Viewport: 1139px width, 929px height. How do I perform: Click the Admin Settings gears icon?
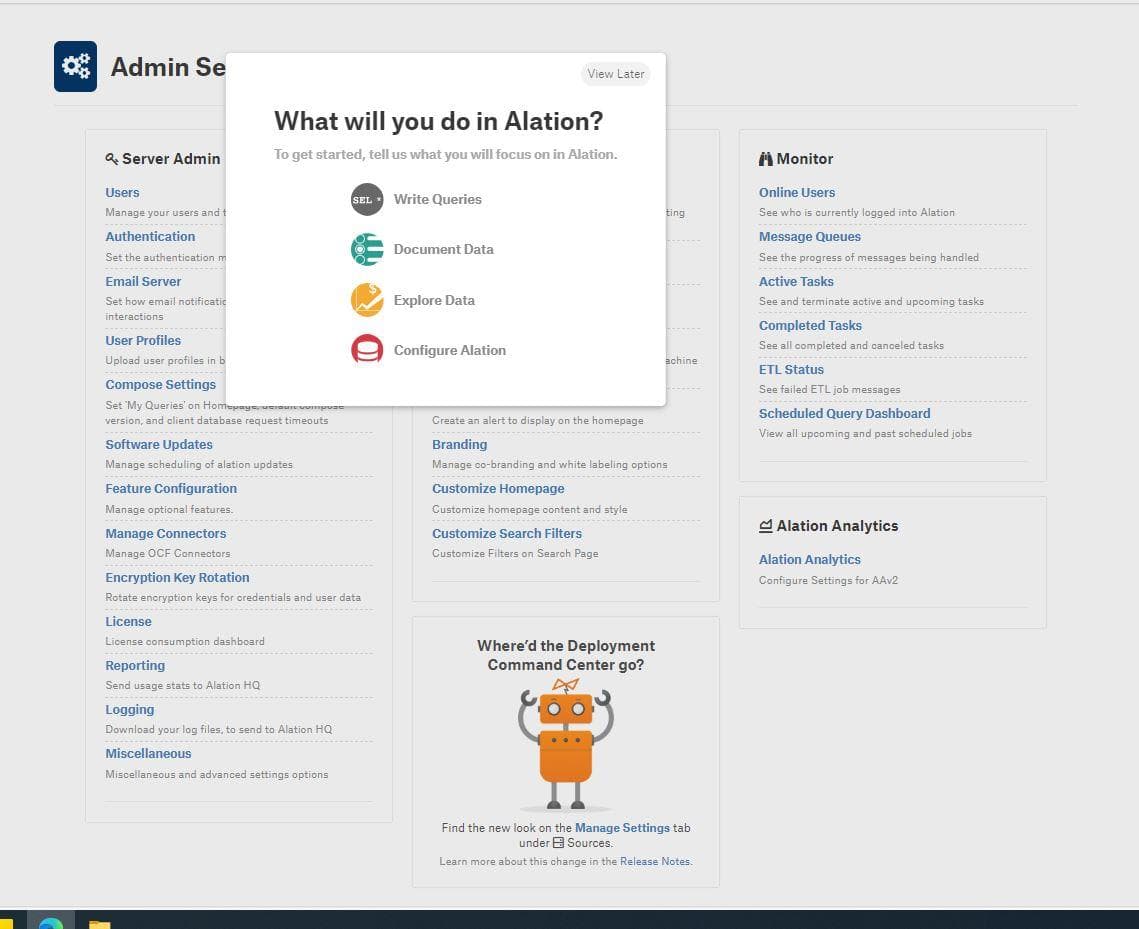coord(76,66)
